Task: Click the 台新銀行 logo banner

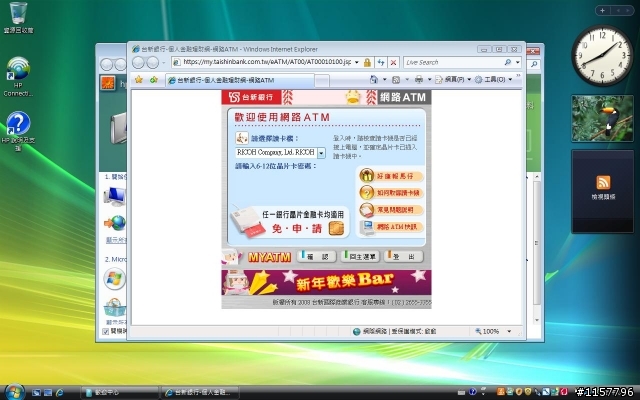Action: click(x=251, y=97)
